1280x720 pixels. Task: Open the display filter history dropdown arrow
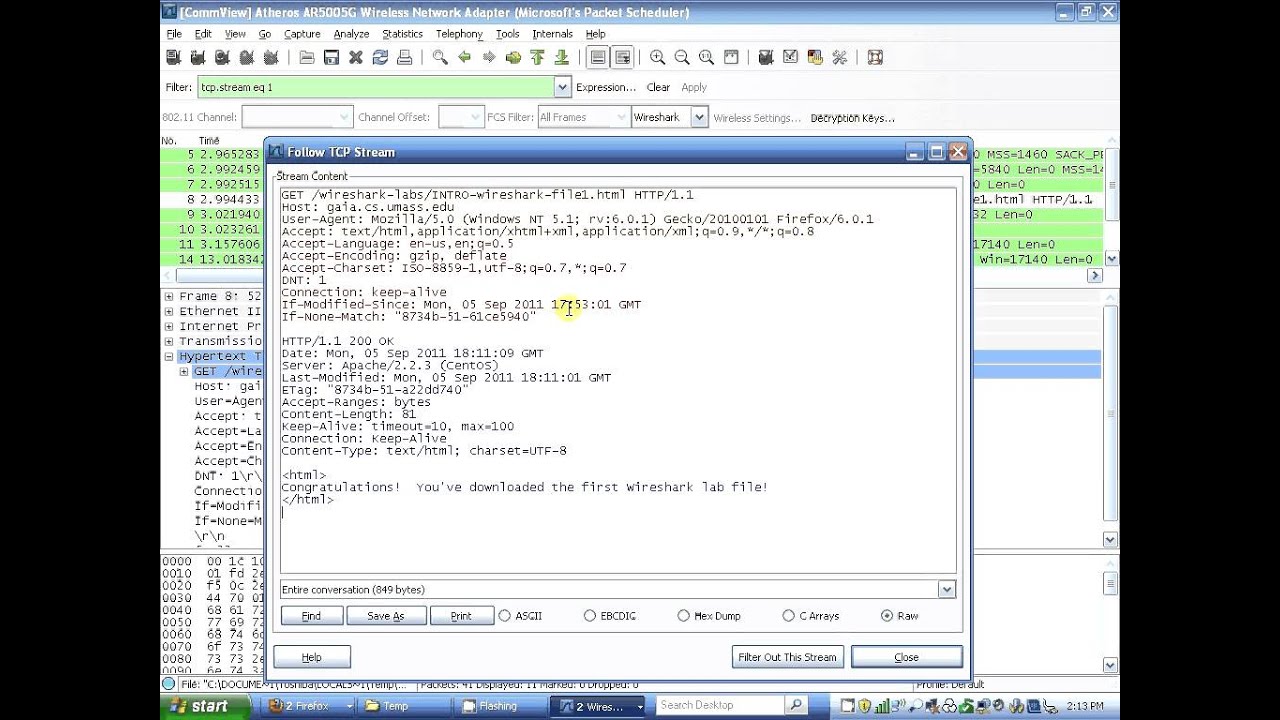(562, 87)
